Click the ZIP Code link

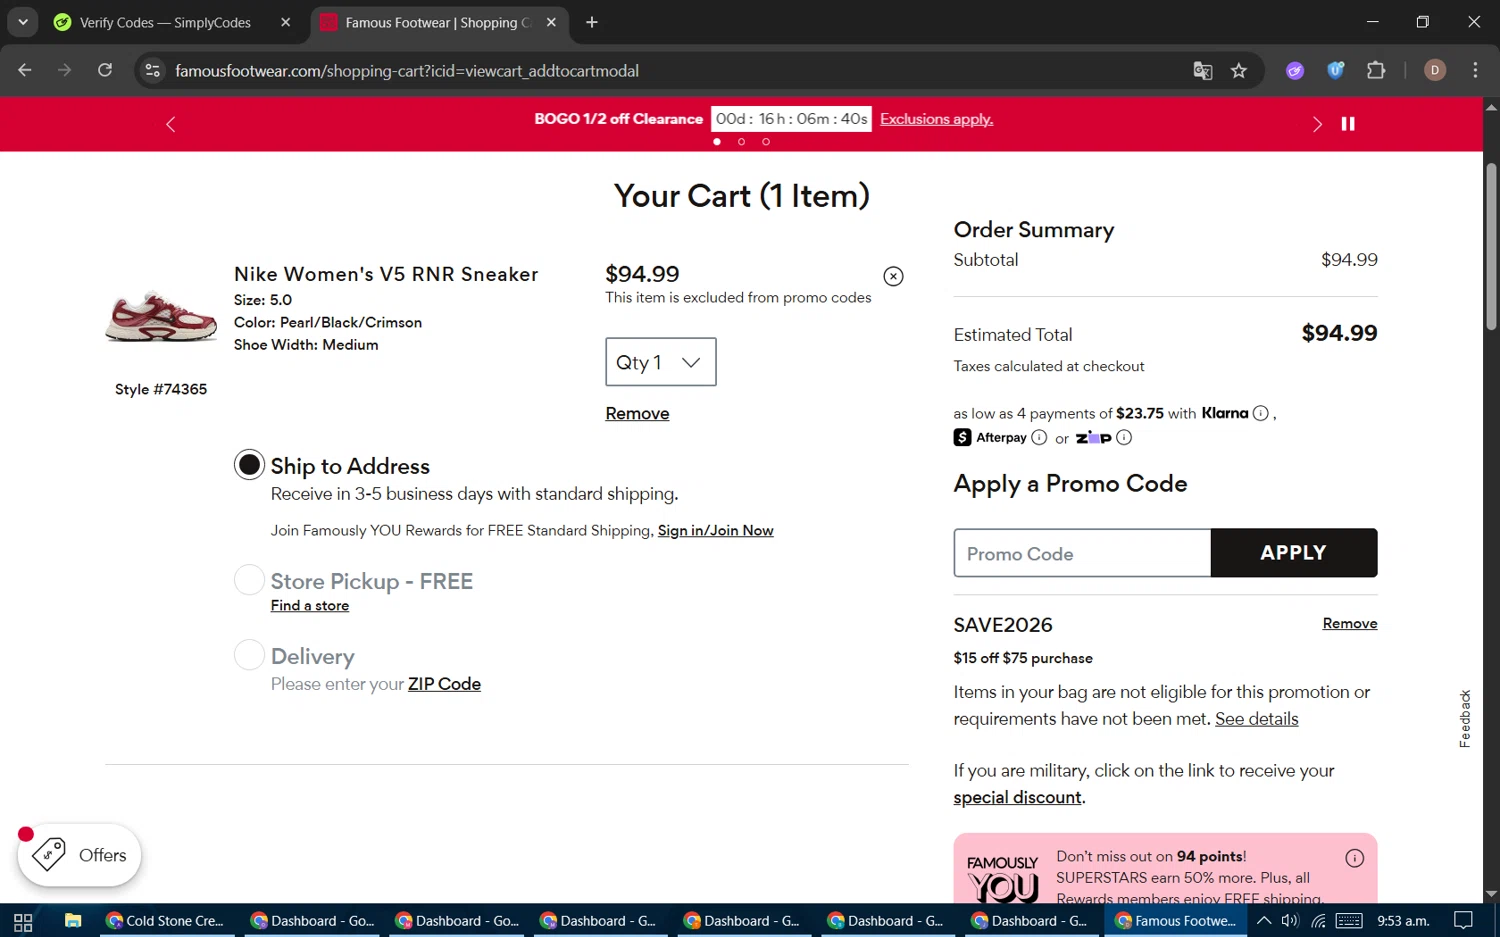[x=444, y=684]
